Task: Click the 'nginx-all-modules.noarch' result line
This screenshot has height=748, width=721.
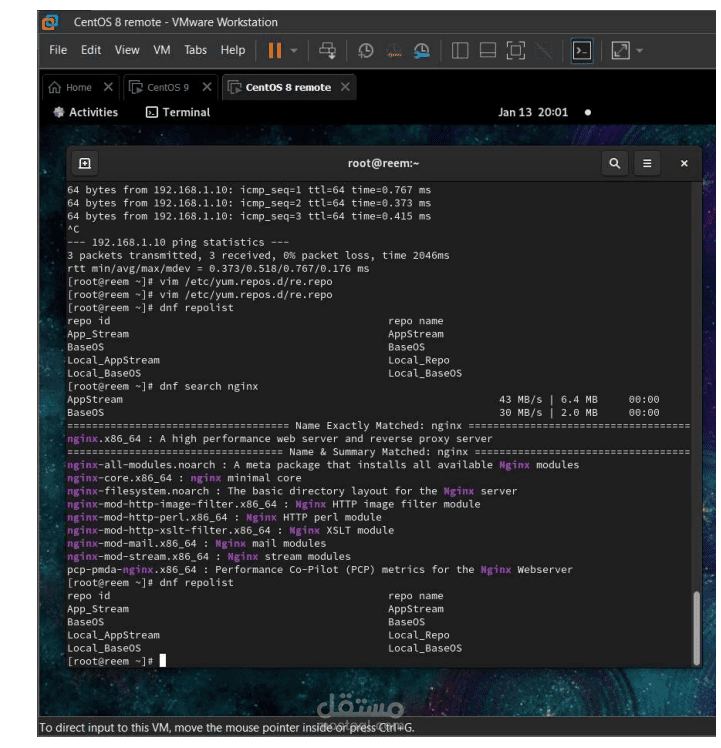Action: point(323,465)
